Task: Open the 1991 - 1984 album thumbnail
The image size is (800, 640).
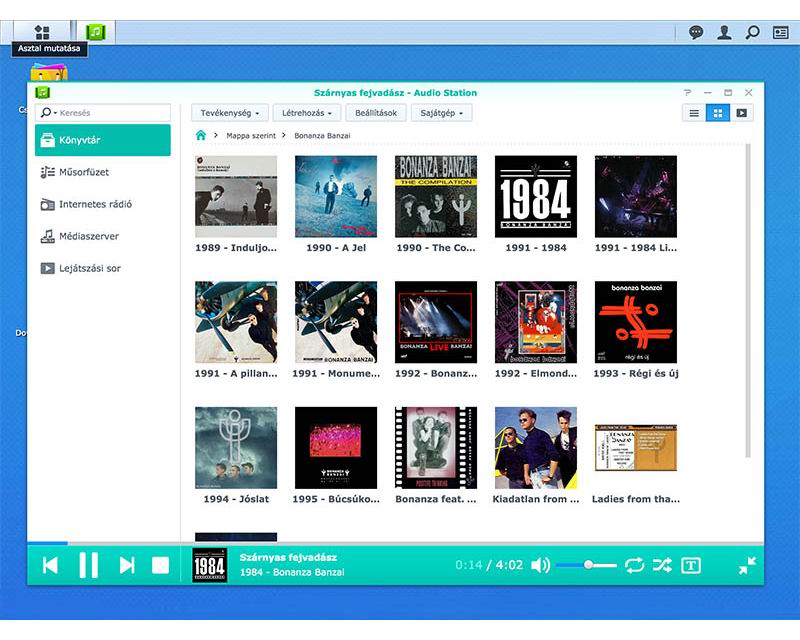Action: 536,196
